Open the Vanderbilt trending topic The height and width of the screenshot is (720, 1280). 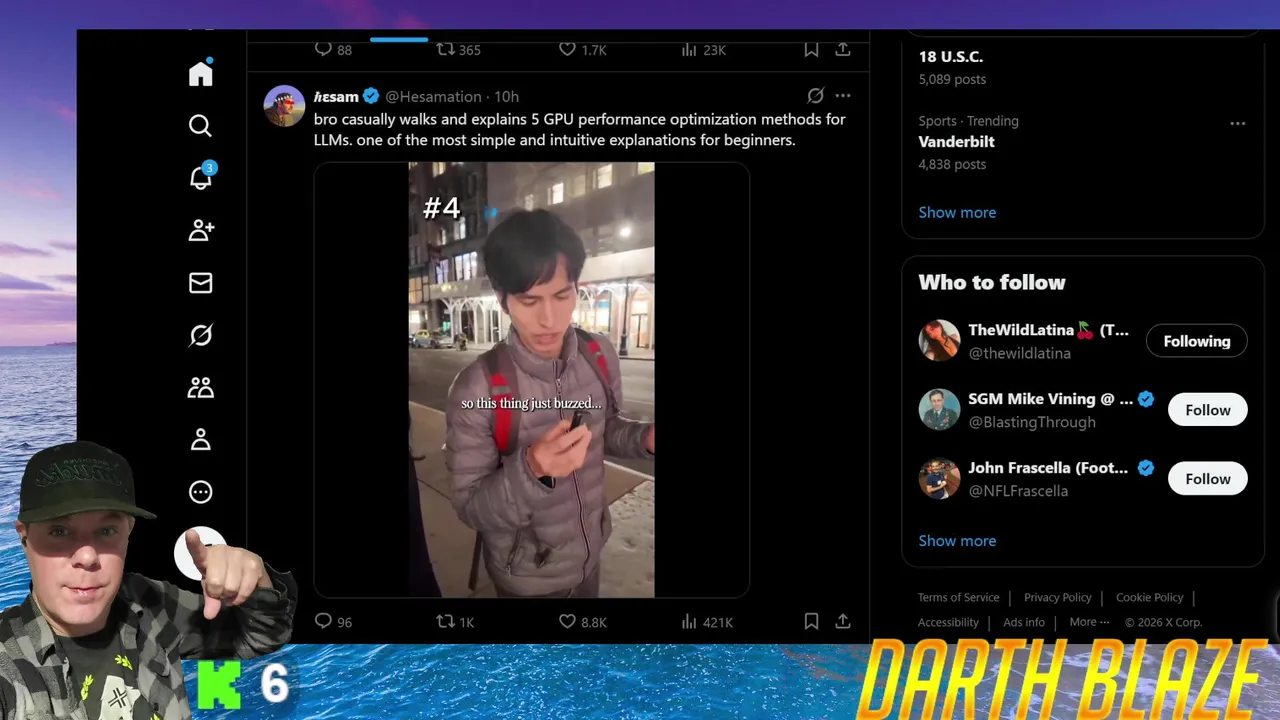click(x=956, y=142)
